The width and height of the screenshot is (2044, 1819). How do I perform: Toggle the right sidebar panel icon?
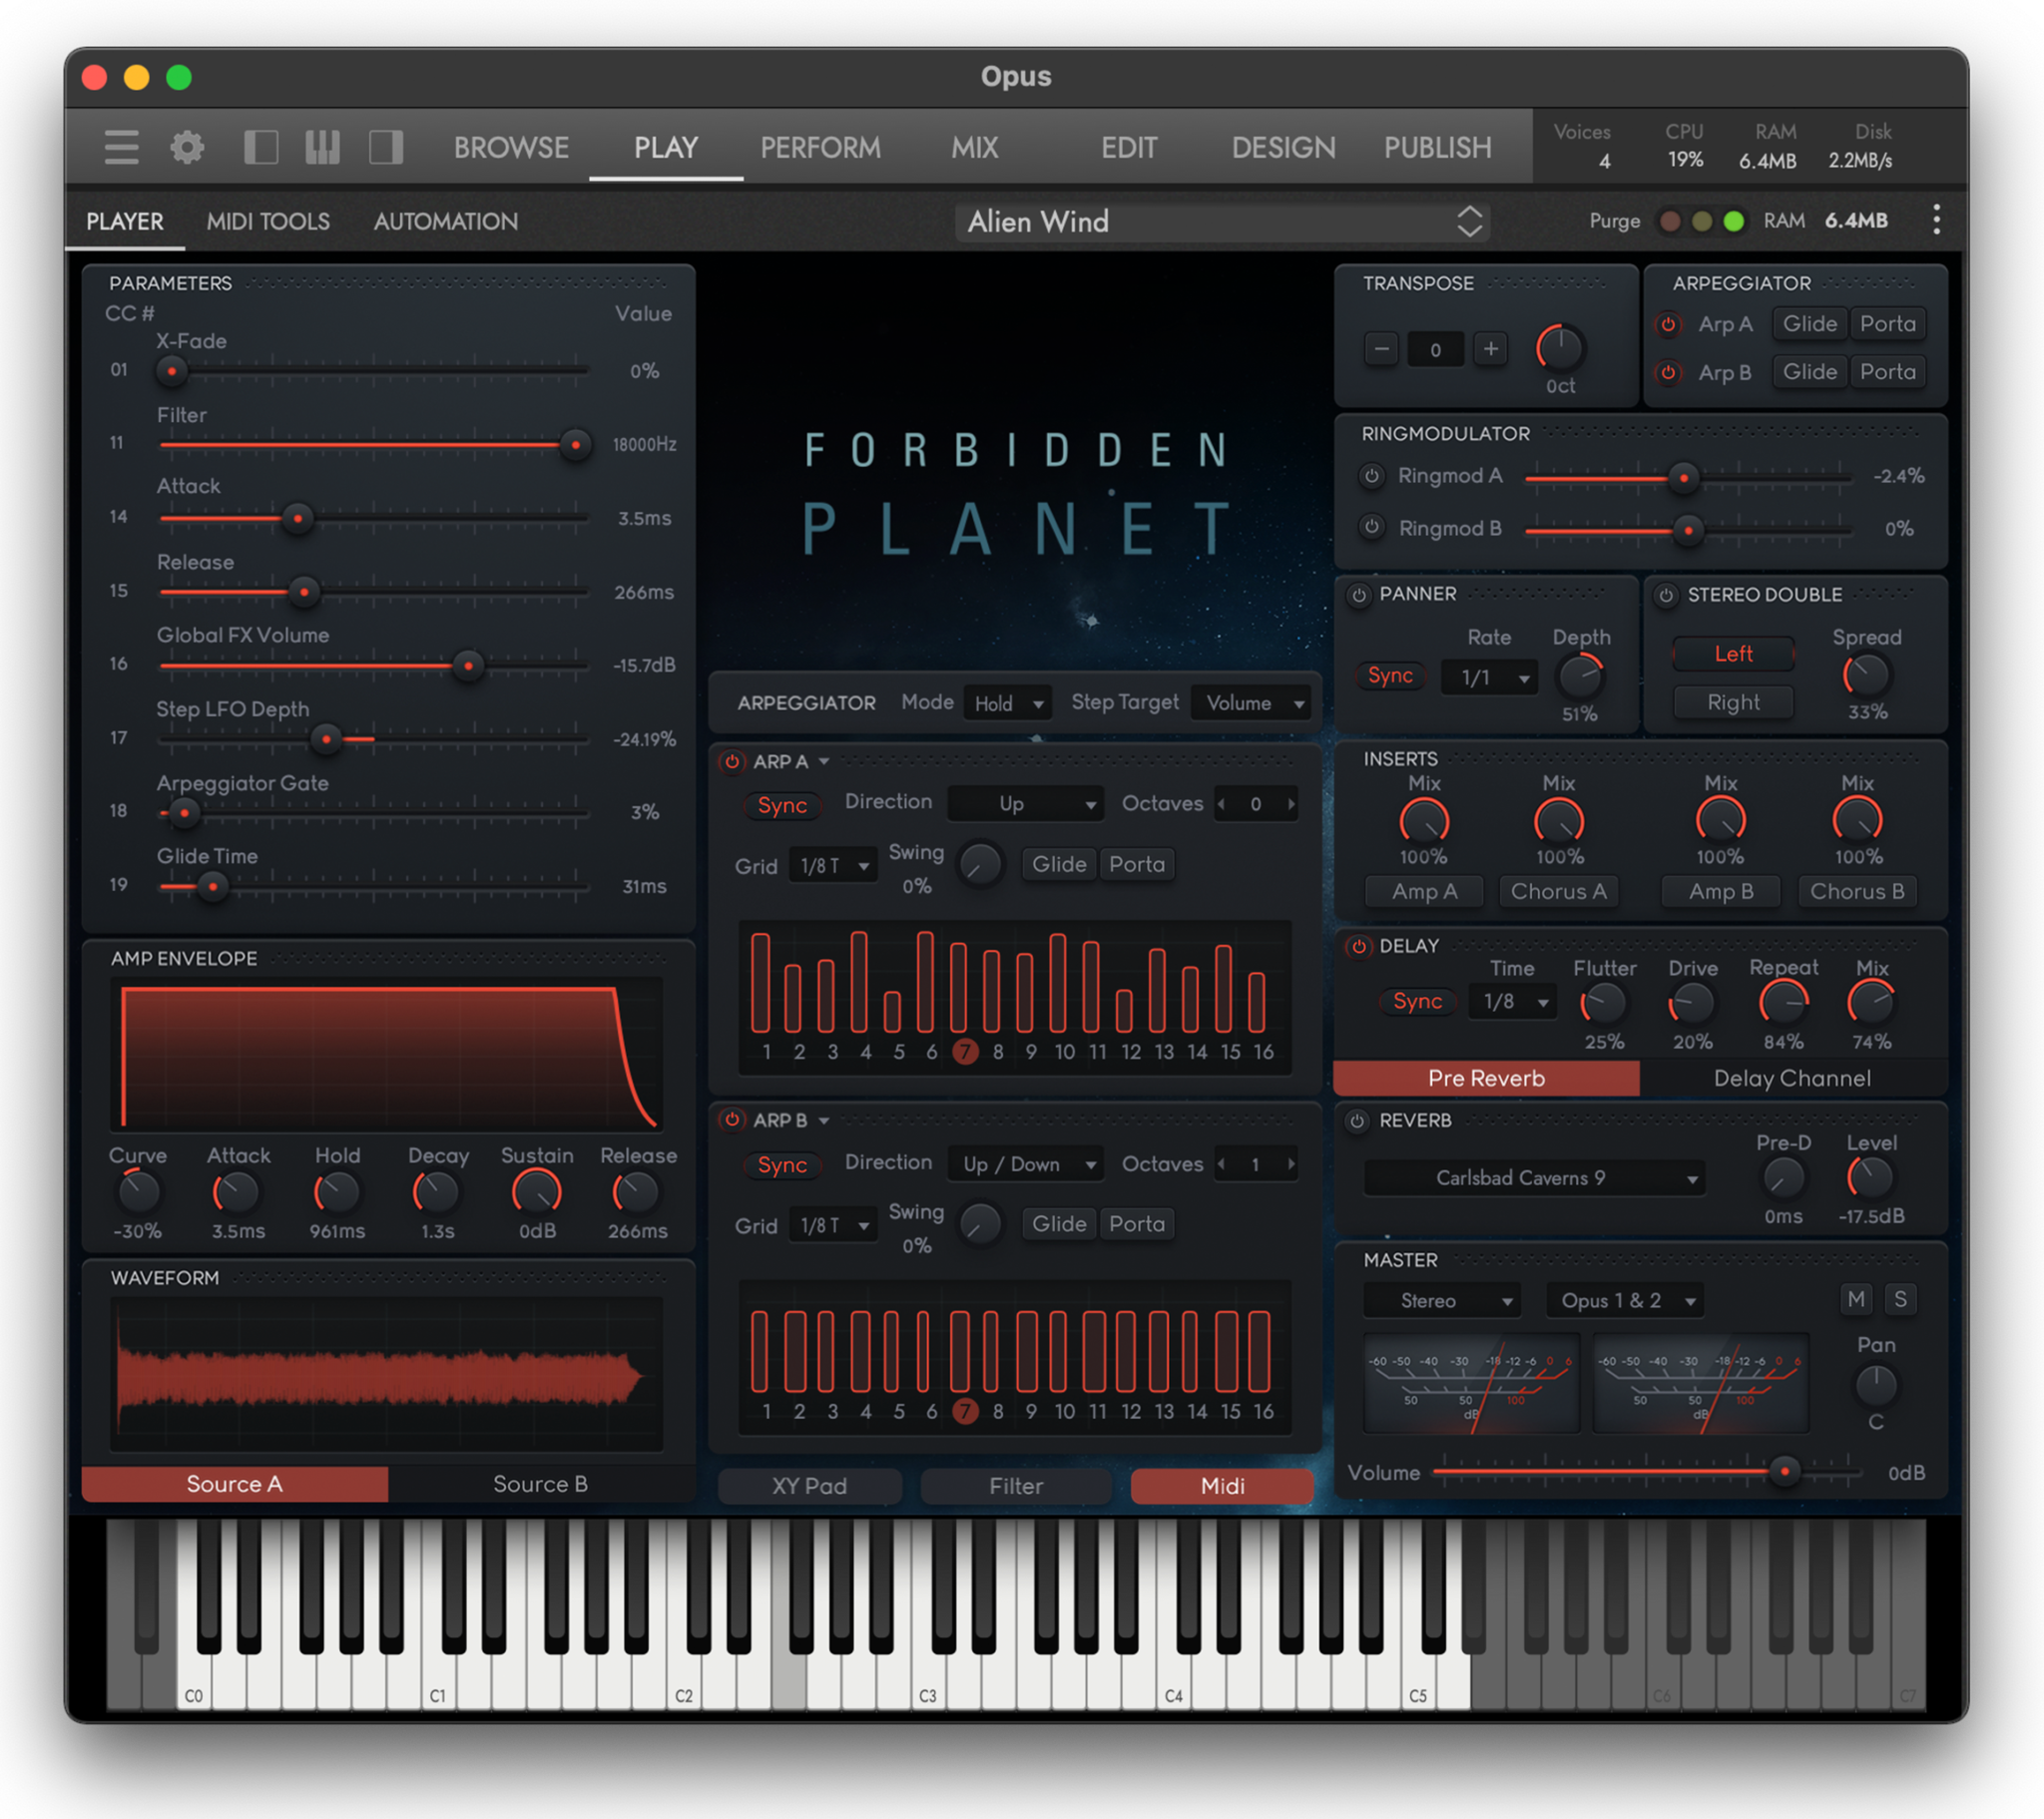[386, 147]
